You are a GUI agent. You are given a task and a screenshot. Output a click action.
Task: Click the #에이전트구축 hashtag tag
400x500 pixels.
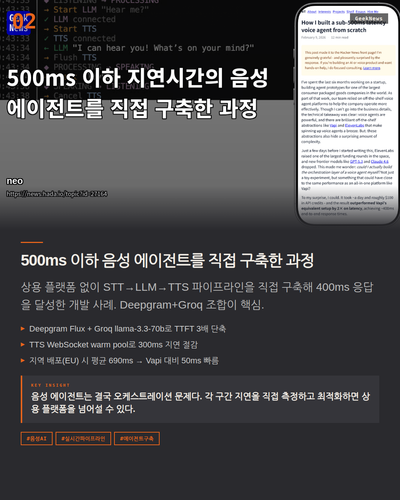point(137,438)
